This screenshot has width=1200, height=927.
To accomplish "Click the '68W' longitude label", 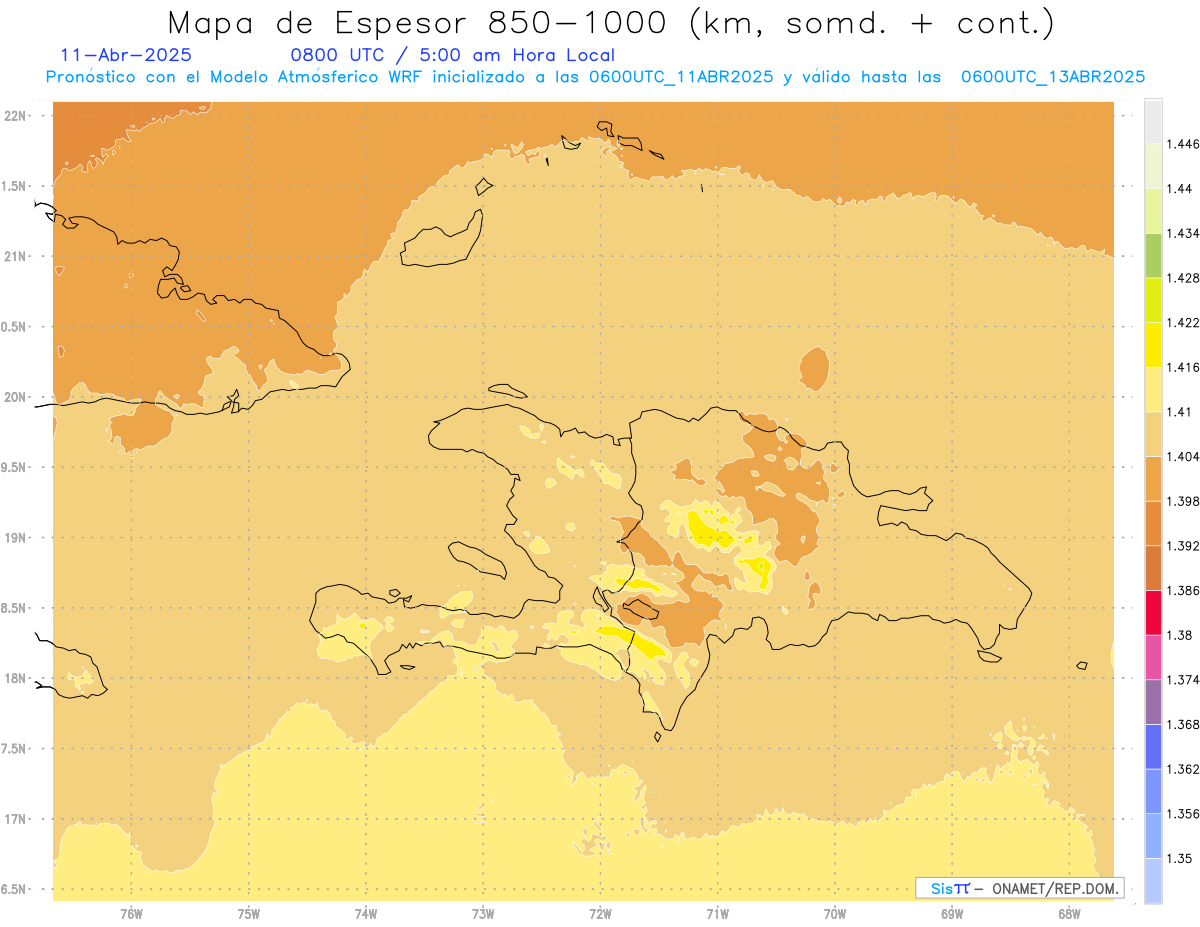I will pyautogui.click(x=1069, y=914).
